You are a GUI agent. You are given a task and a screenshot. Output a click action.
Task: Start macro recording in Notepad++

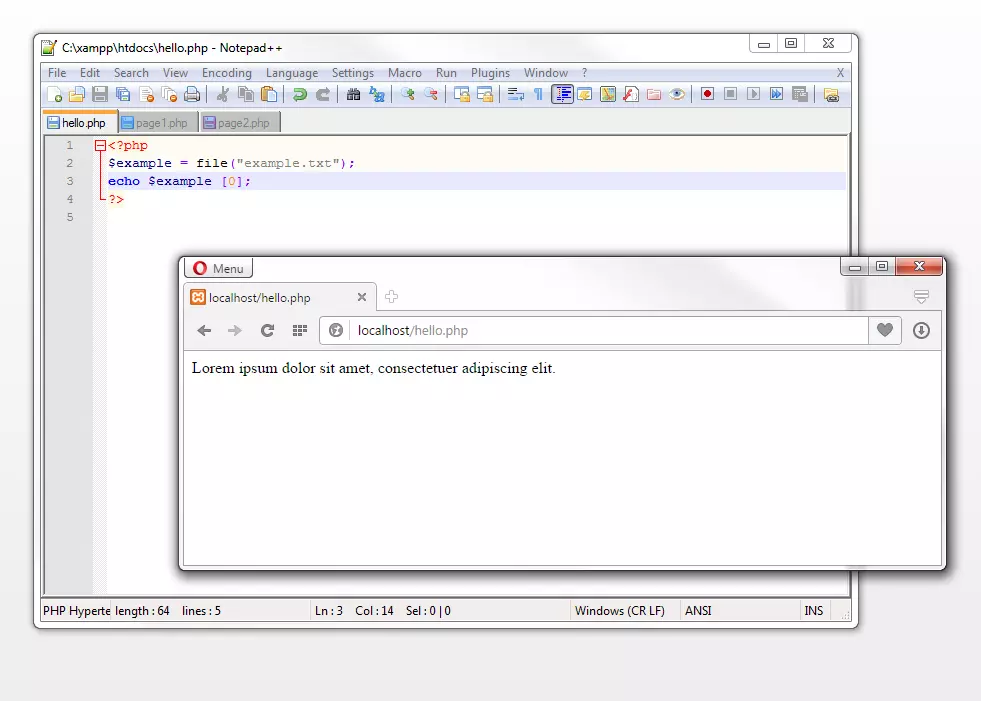706,94
